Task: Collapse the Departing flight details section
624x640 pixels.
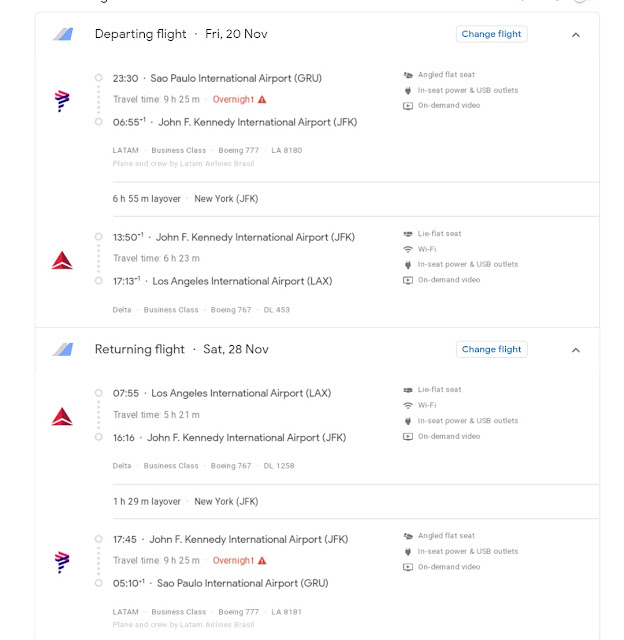Action: [x=576, y=34]
